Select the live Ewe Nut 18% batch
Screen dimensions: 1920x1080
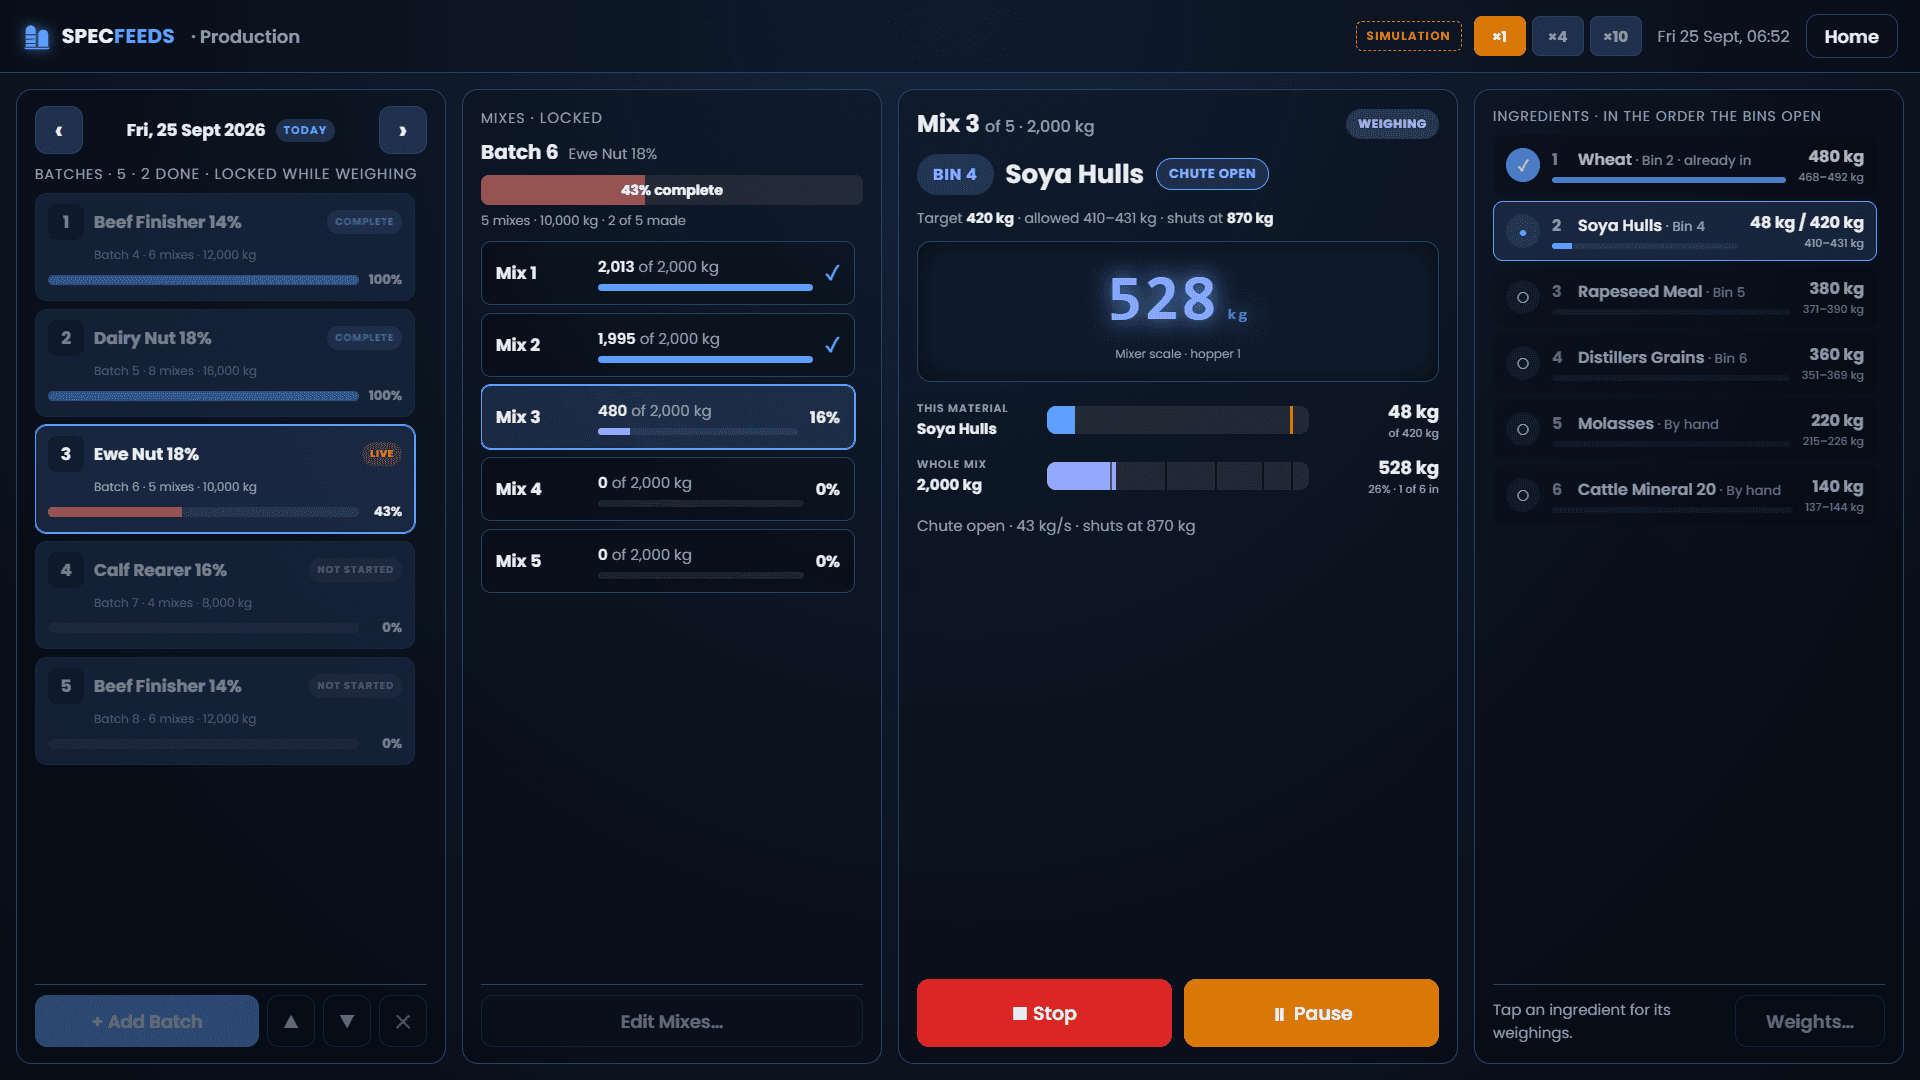(225, 479)
